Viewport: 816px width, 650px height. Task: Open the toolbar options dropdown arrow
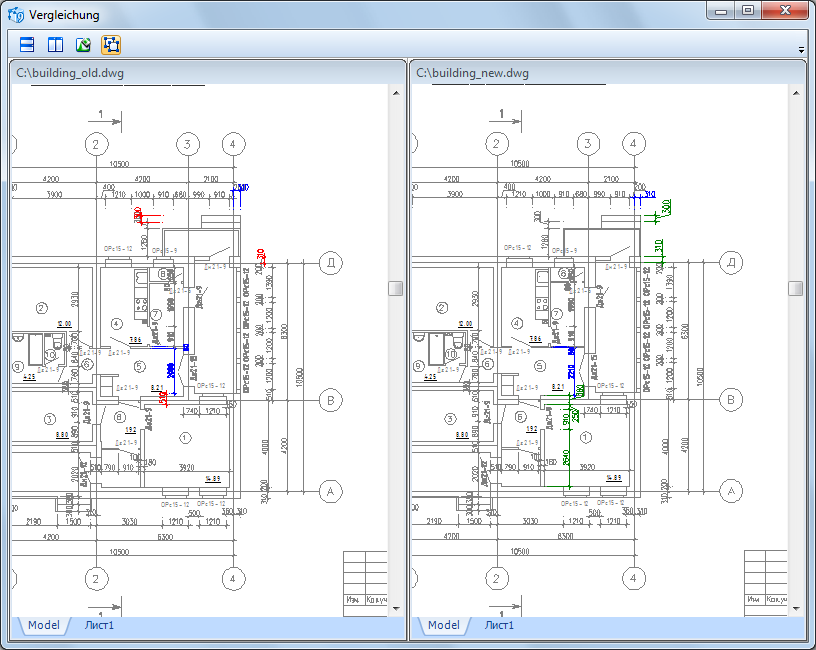(801, 49)
